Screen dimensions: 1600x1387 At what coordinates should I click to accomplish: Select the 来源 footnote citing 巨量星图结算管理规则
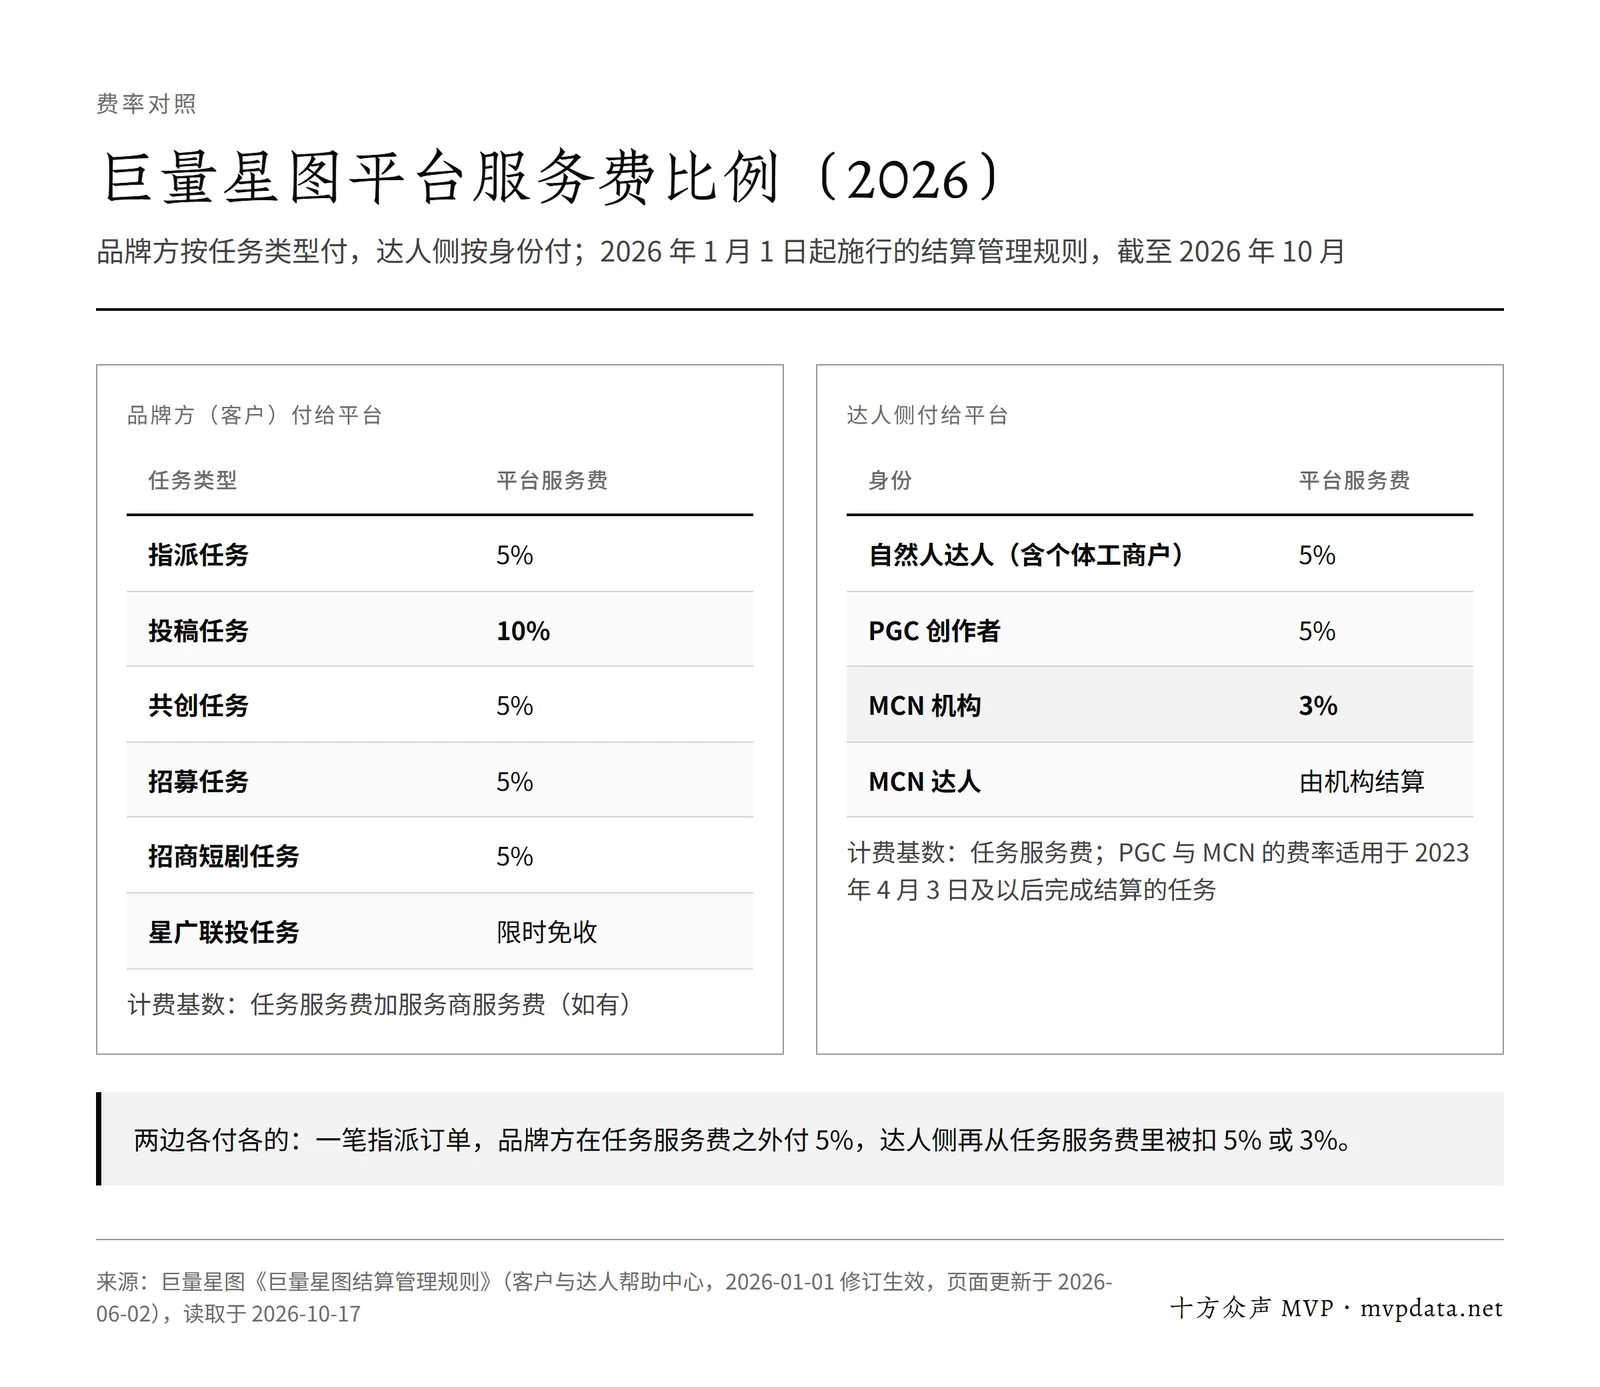pos(604,1298)
